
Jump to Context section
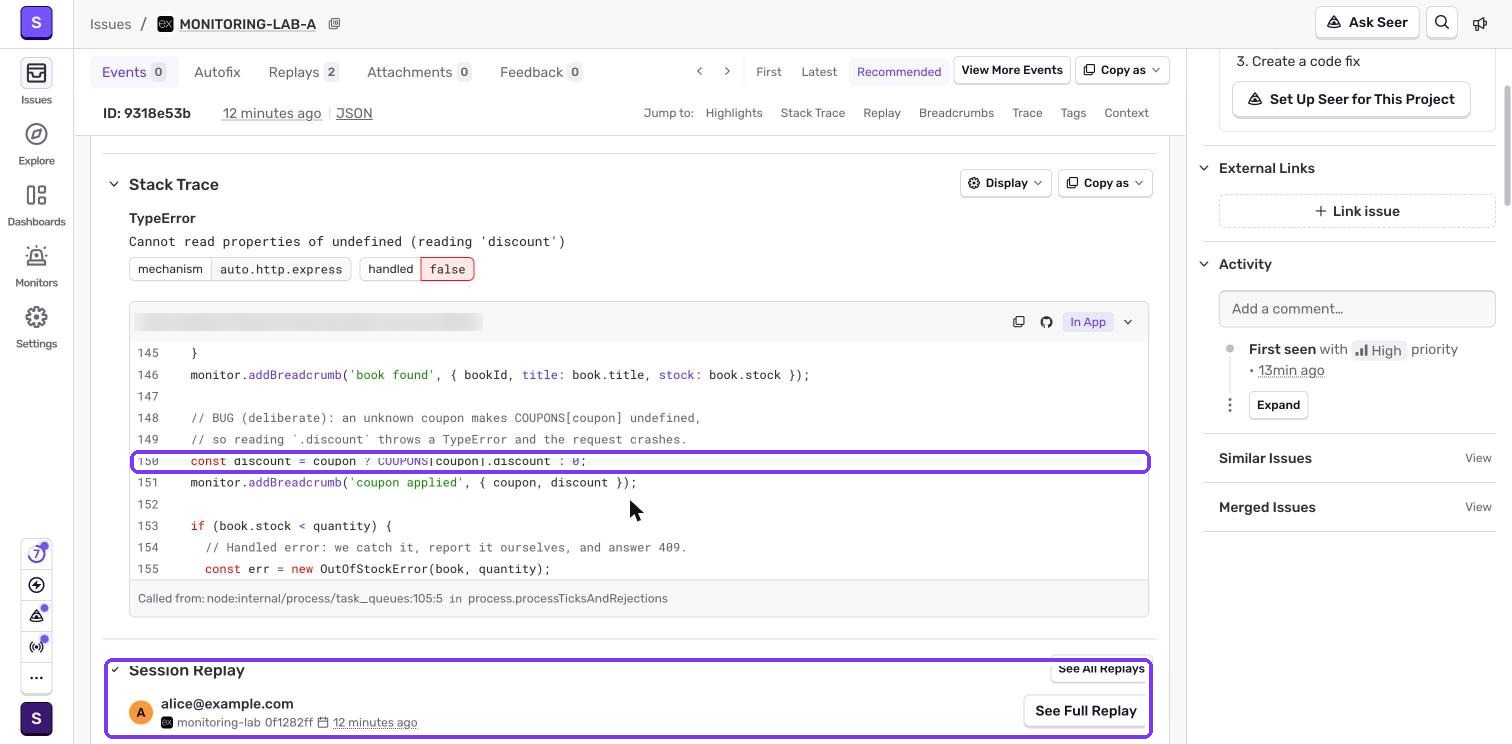point(1126,113)
